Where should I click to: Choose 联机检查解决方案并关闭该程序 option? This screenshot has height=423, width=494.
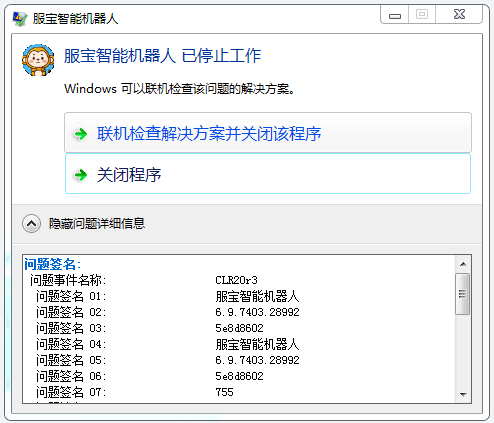tap(268, 133)
